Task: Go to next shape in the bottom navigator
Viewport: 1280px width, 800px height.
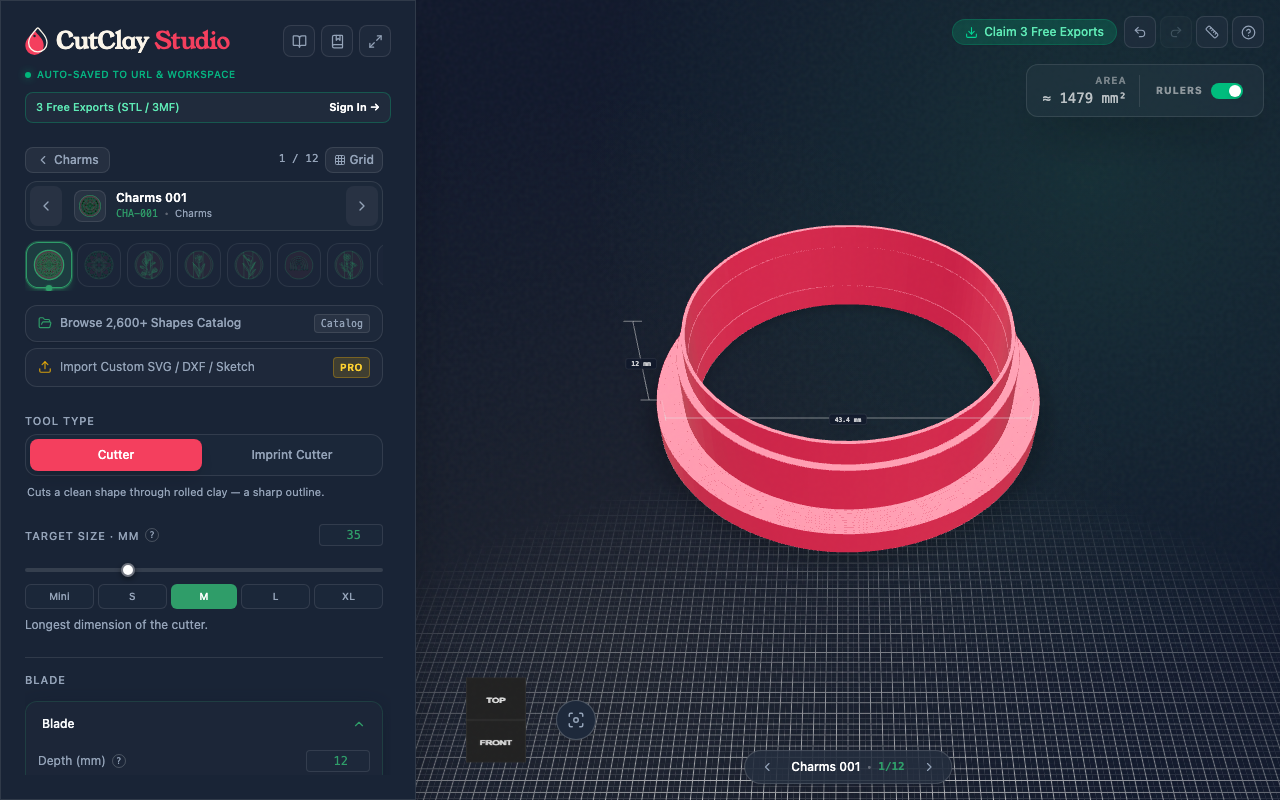Action: click(x=929, y=767)
